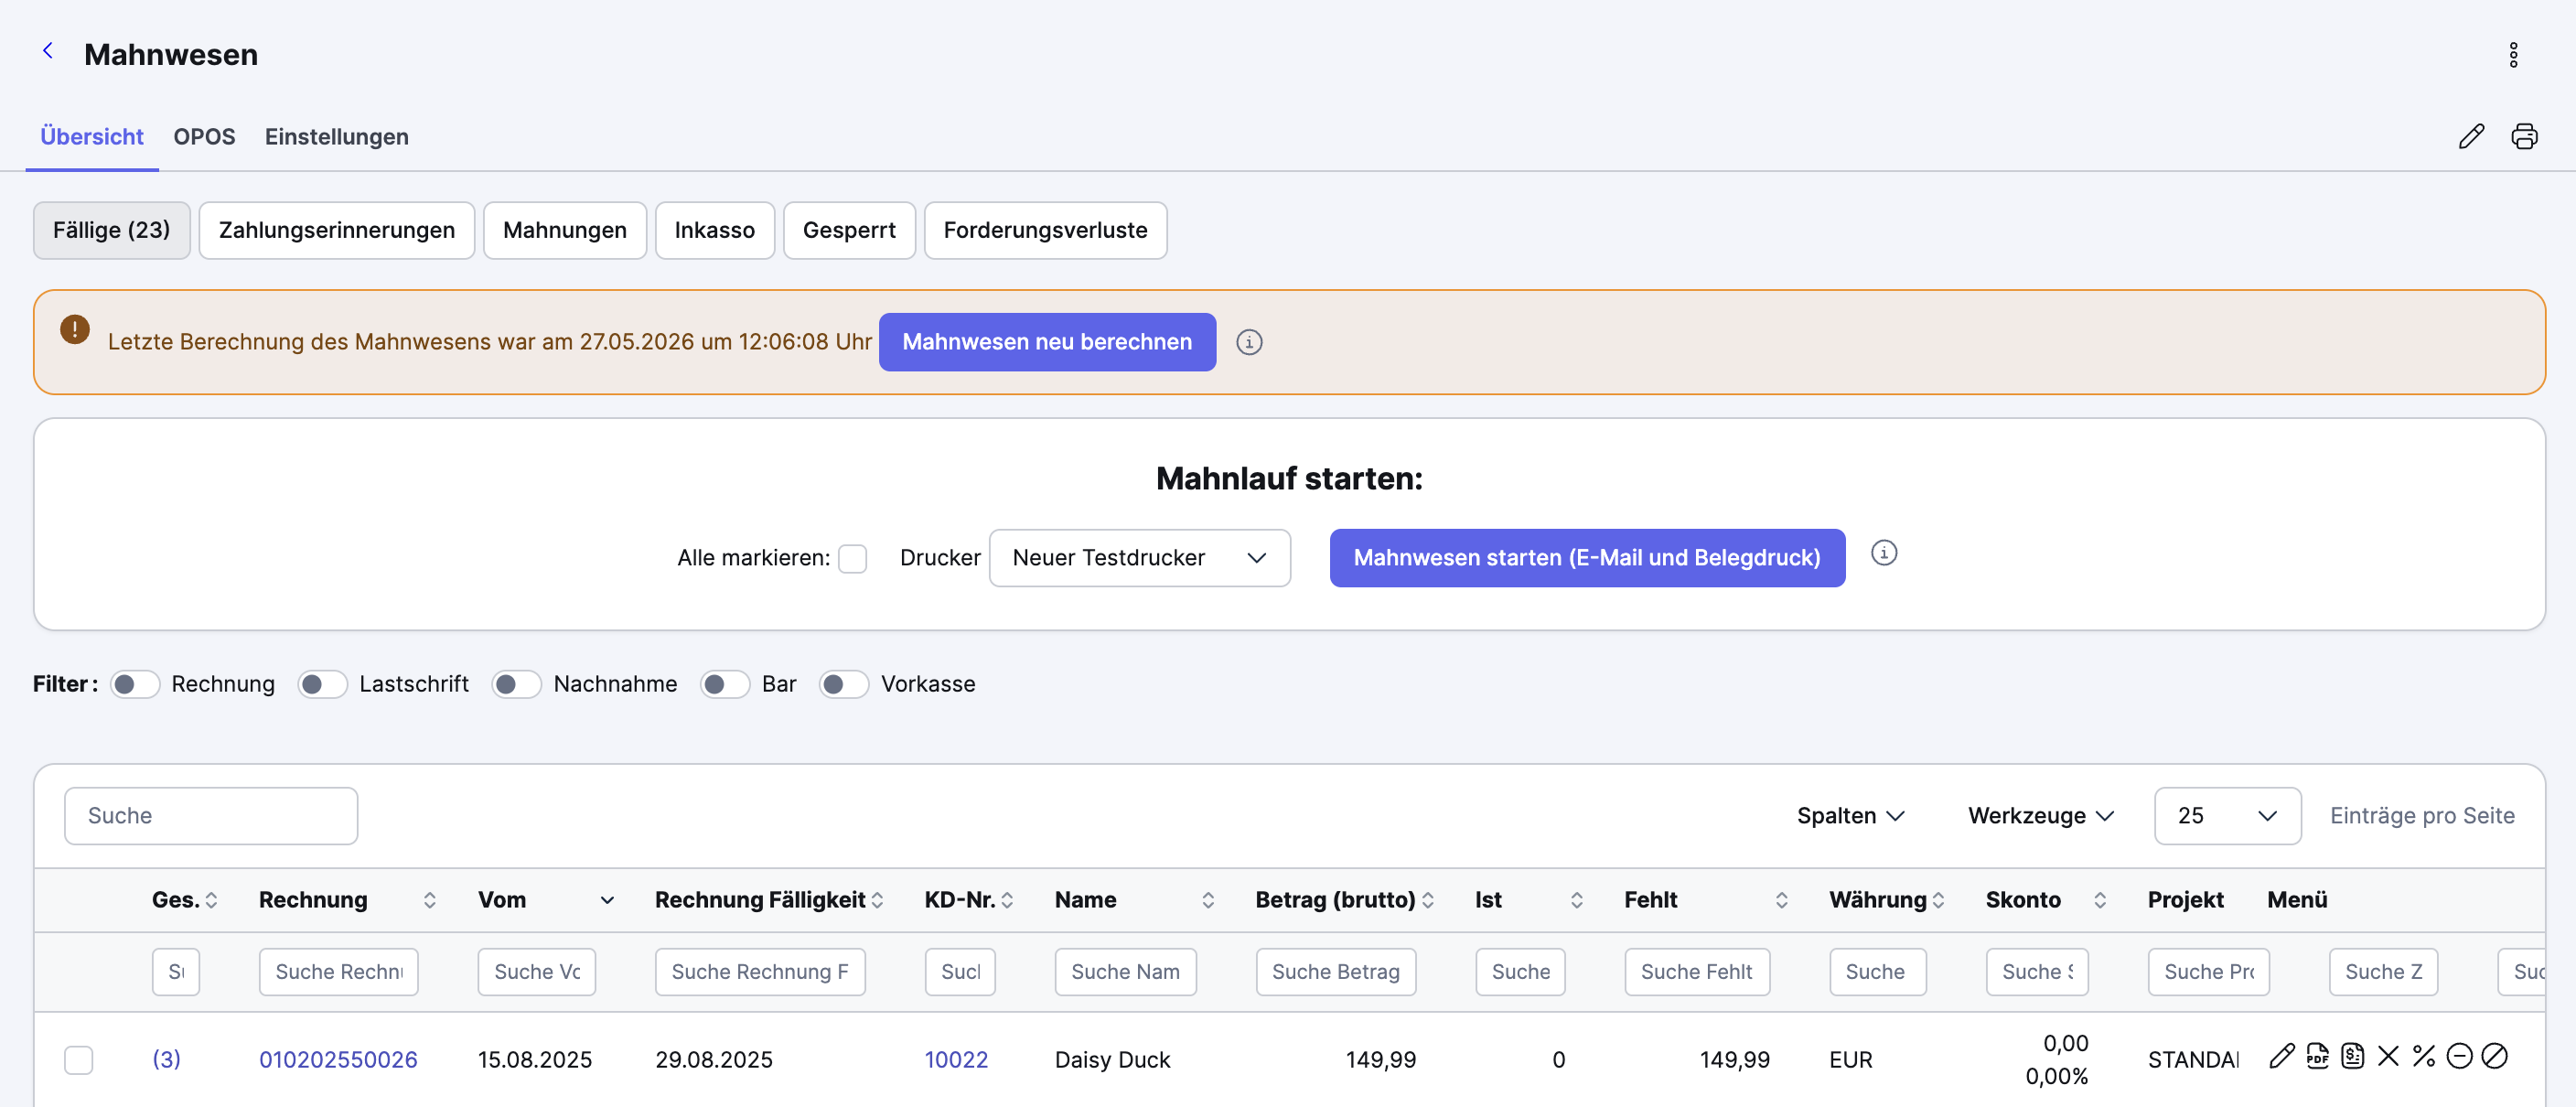Sort table by KD-Nr. column
2576x1107 pixels.
[1007, 901]
